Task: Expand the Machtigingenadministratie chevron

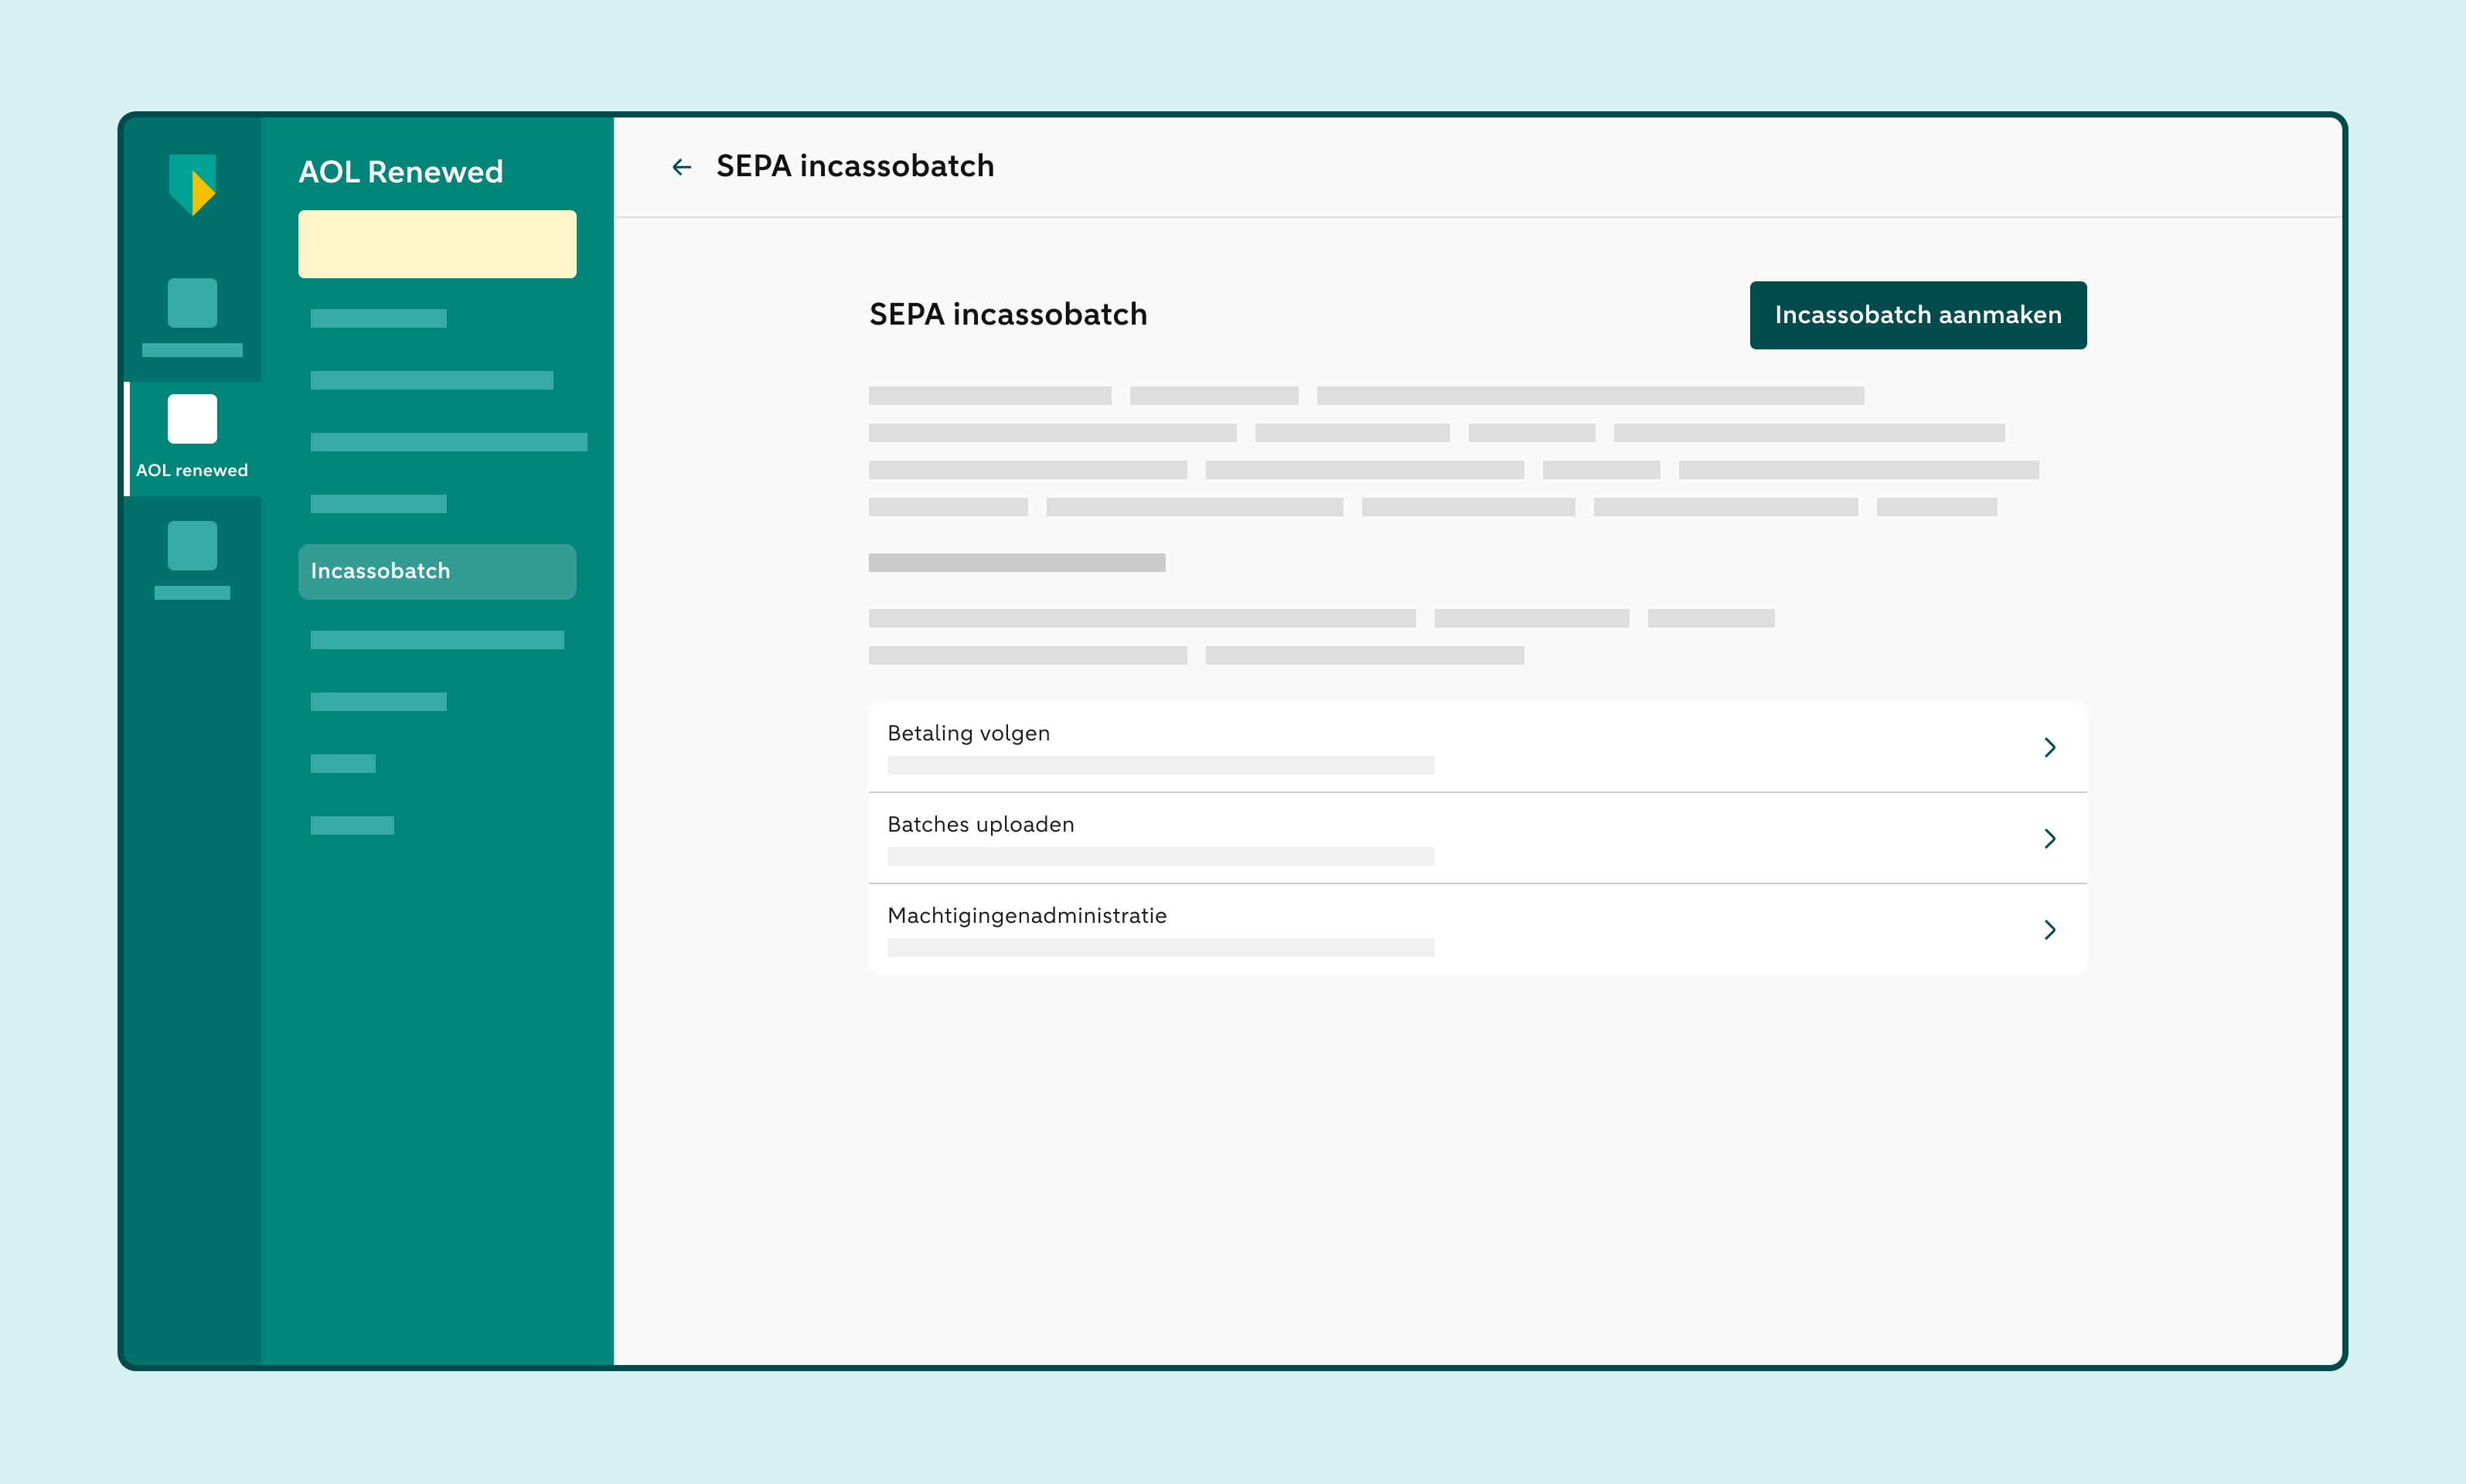Action: tap(2049, 930)
